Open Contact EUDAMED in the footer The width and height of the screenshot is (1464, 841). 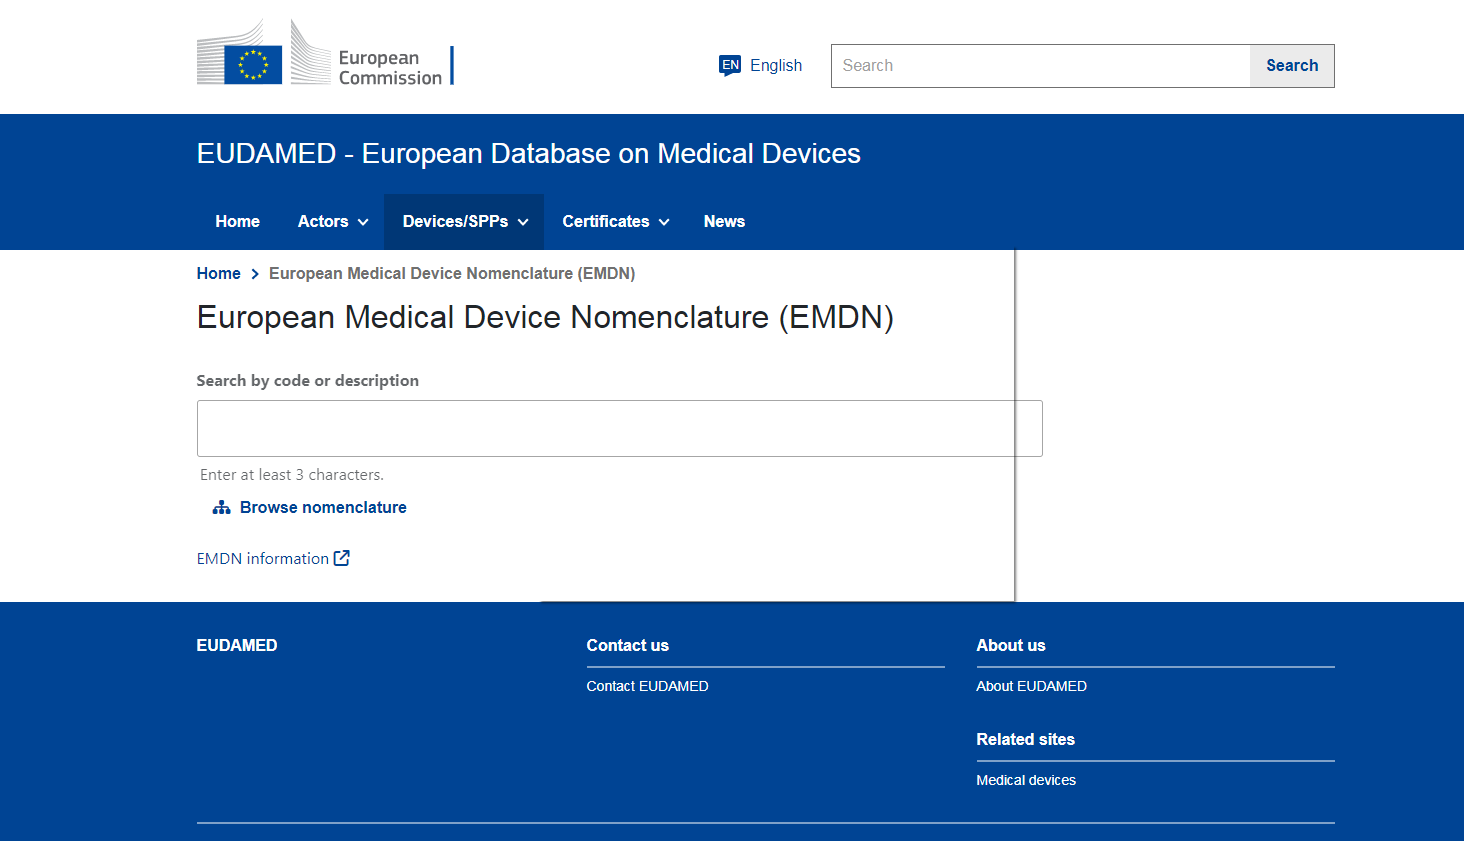[x=647, y=686]
